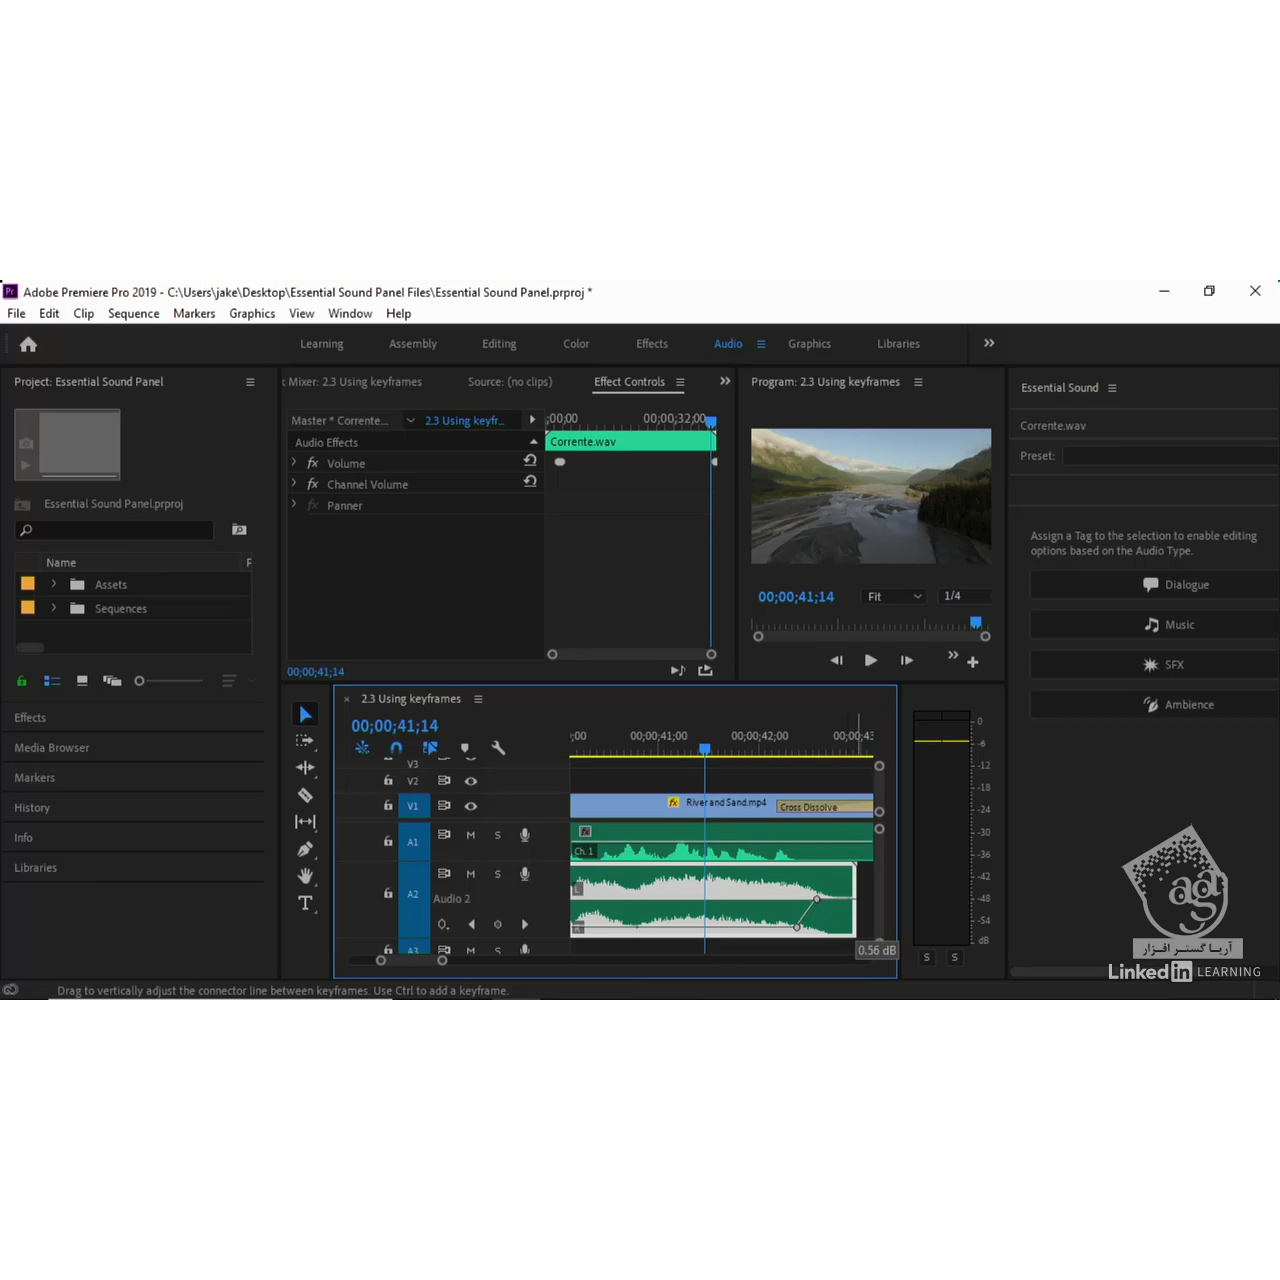Switch to the Editing workspace
Image resolution: width=1280 pixels, height=1280 pixels.
[x=499, y=344]
